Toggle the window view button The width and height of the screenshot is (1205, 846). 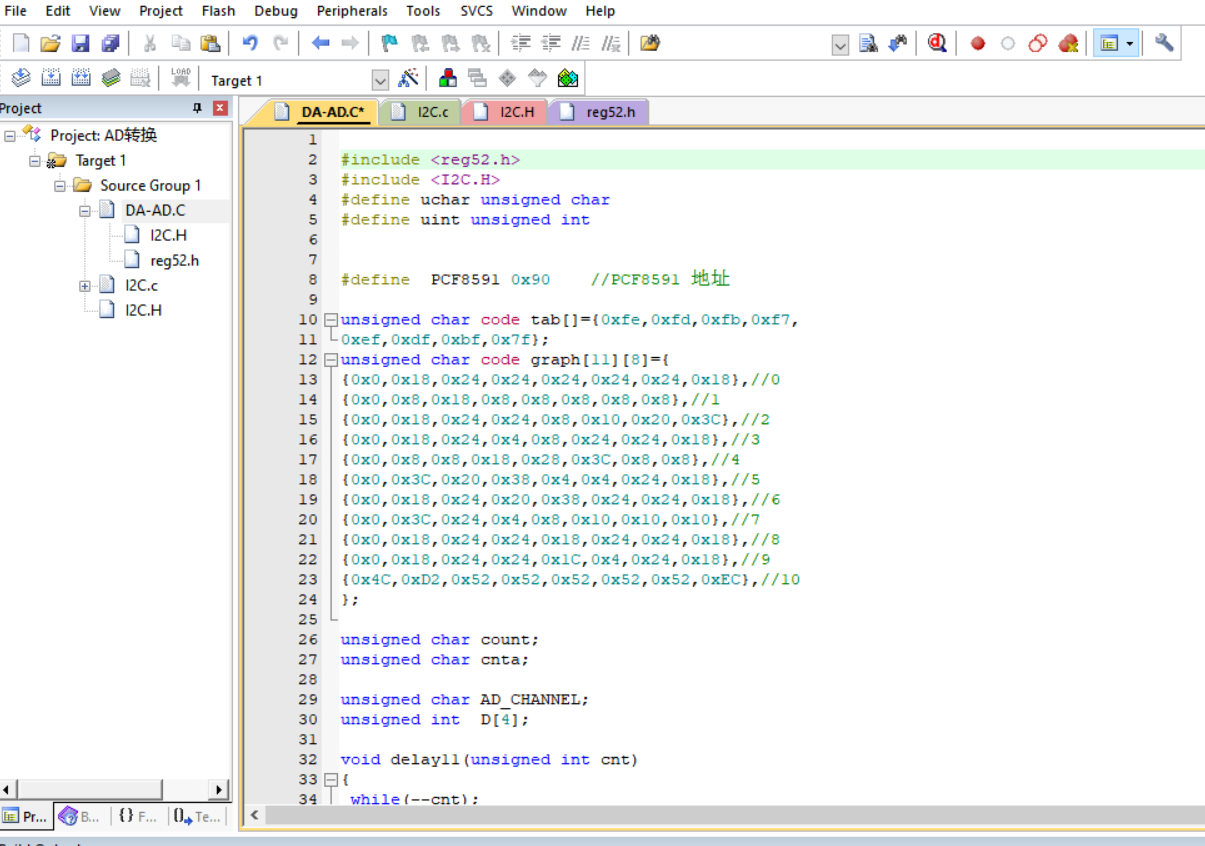[x=1108, y=43]
